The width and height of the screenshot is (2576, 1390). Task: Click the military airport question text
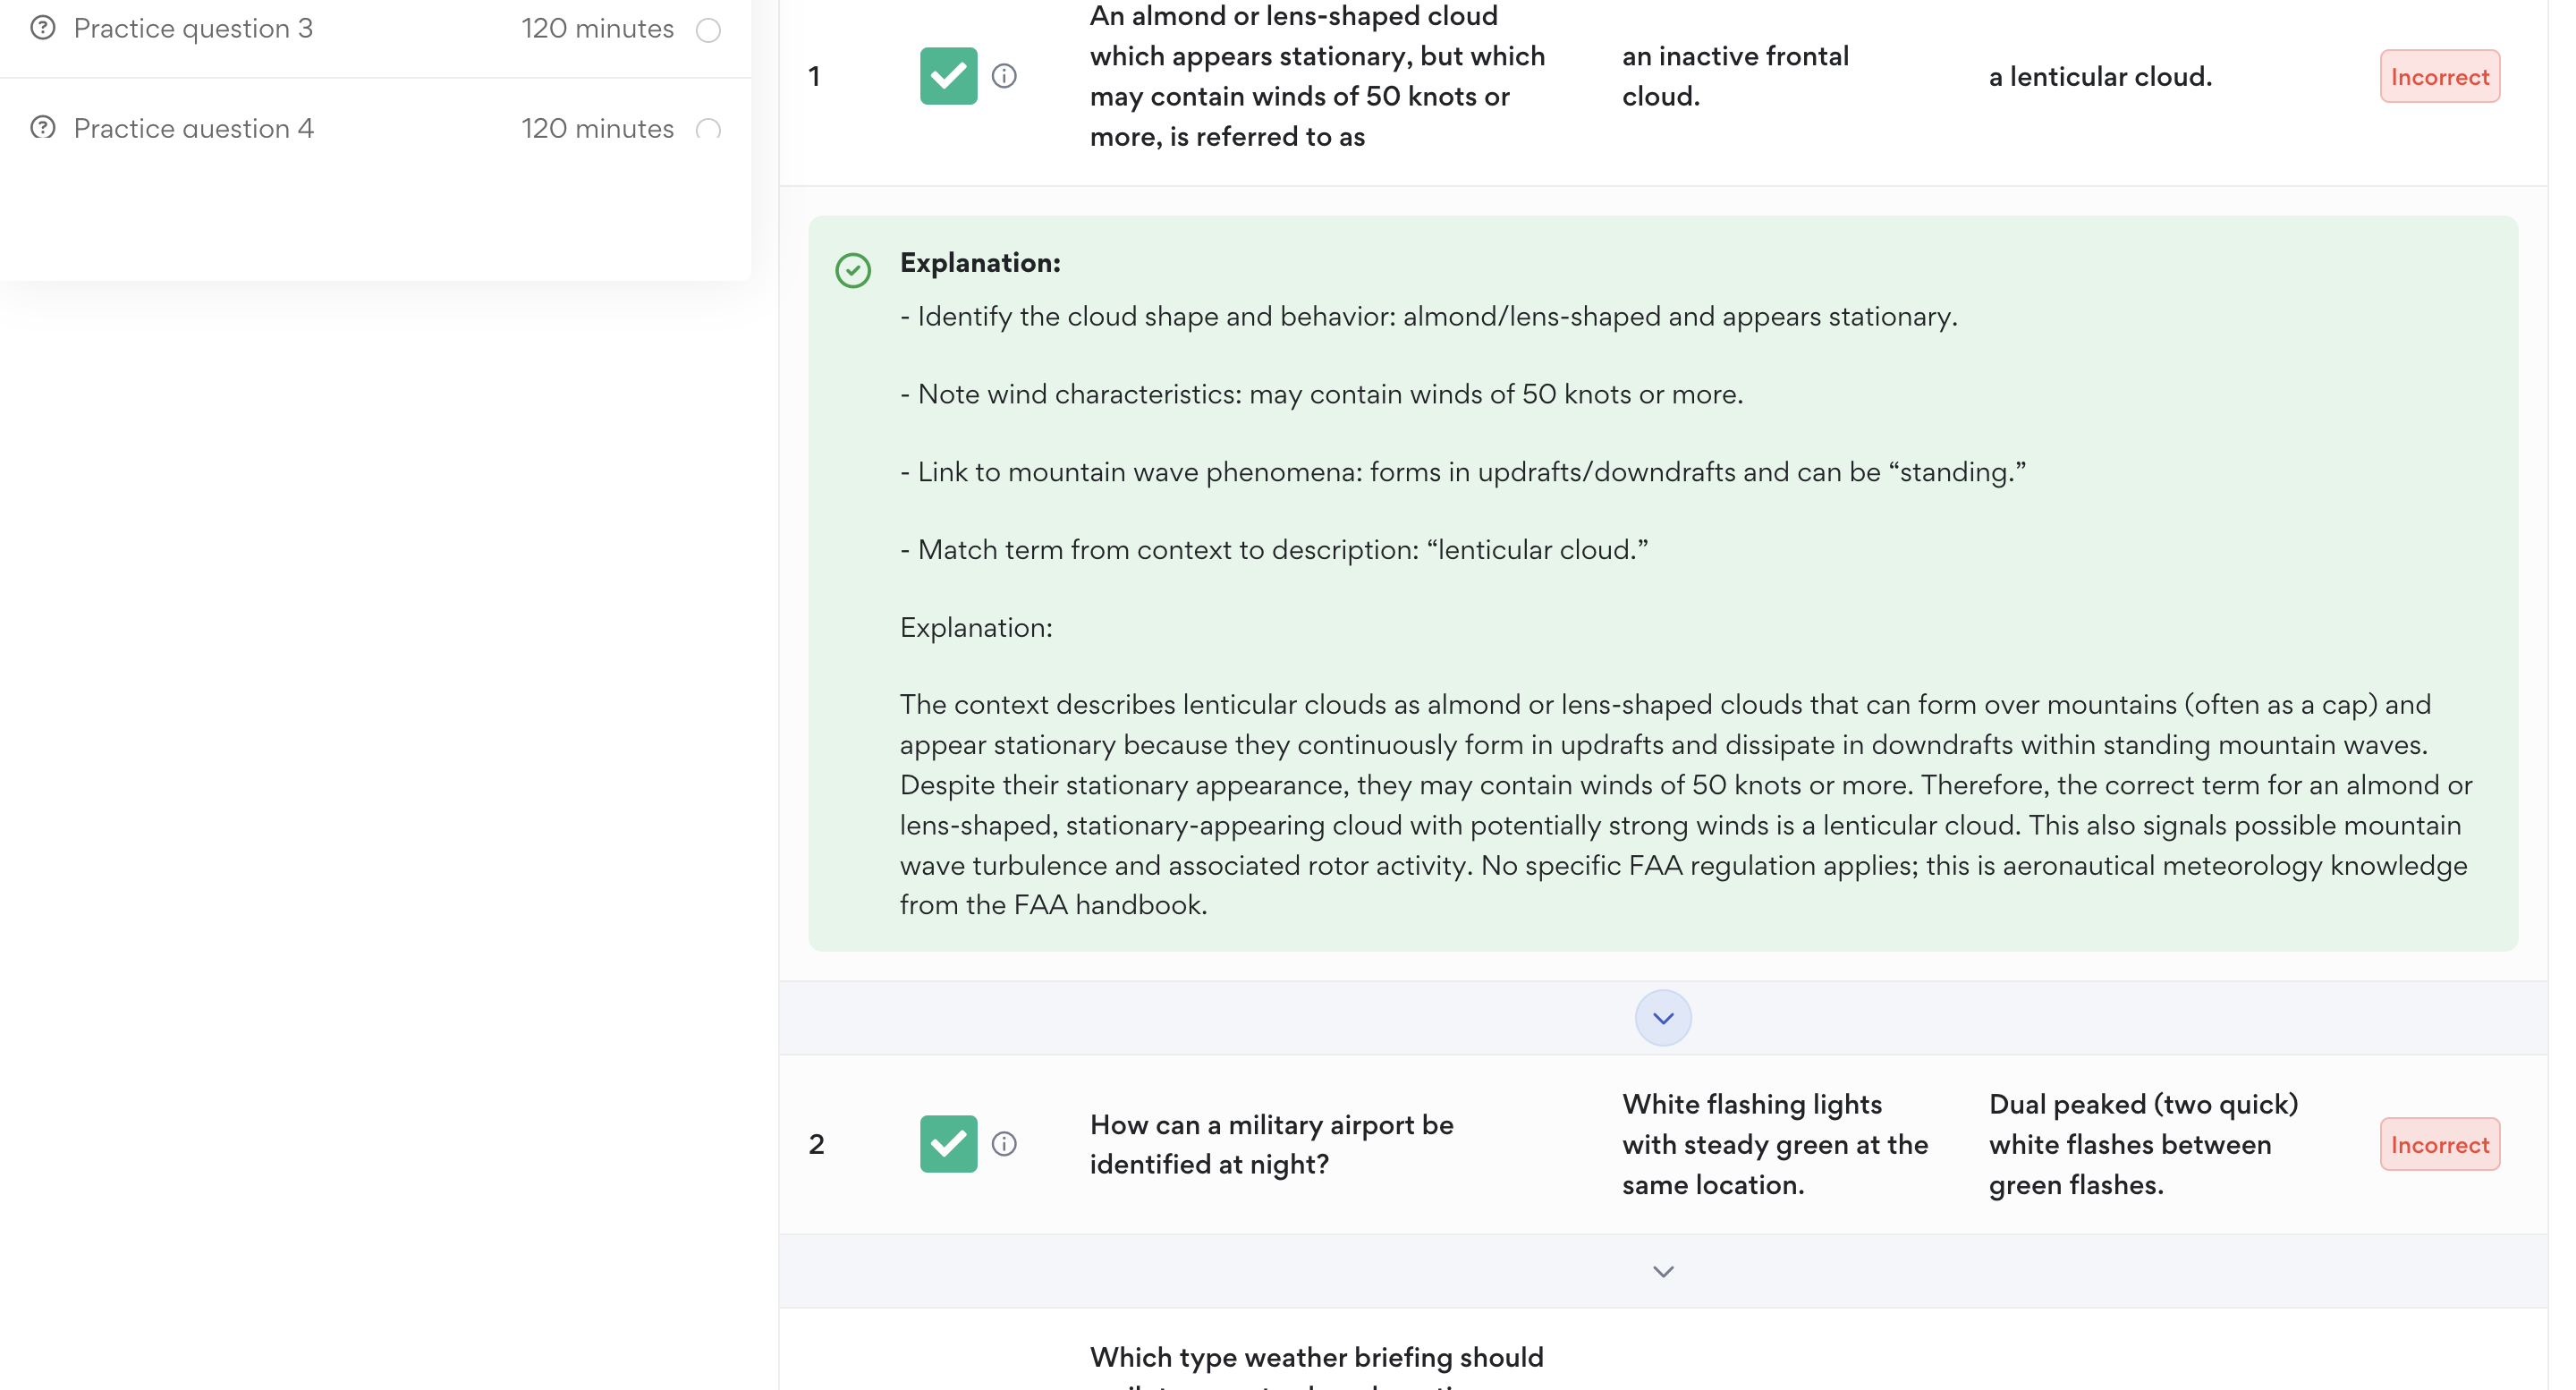[x=1271, y=1145]
